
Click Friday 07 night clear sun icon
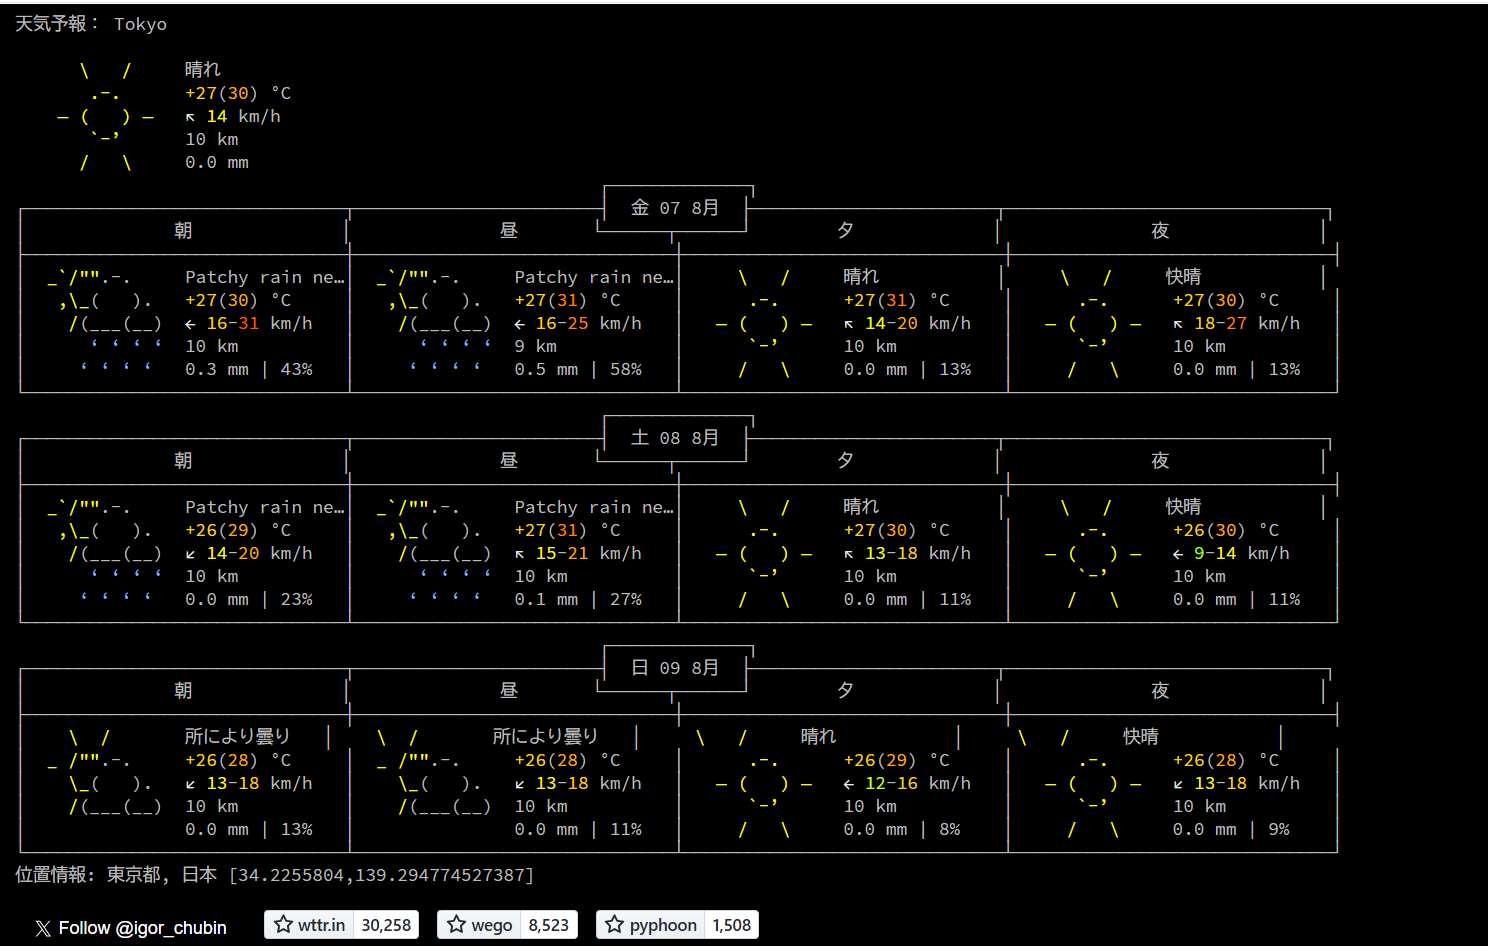click(1093, 323)
